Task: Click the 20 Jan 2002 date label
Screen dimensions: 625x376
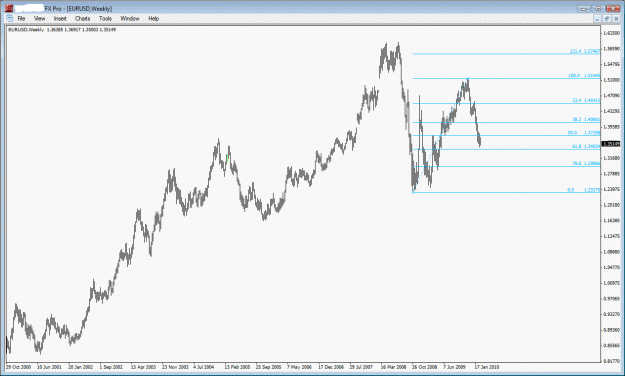Action: point(81,367)
